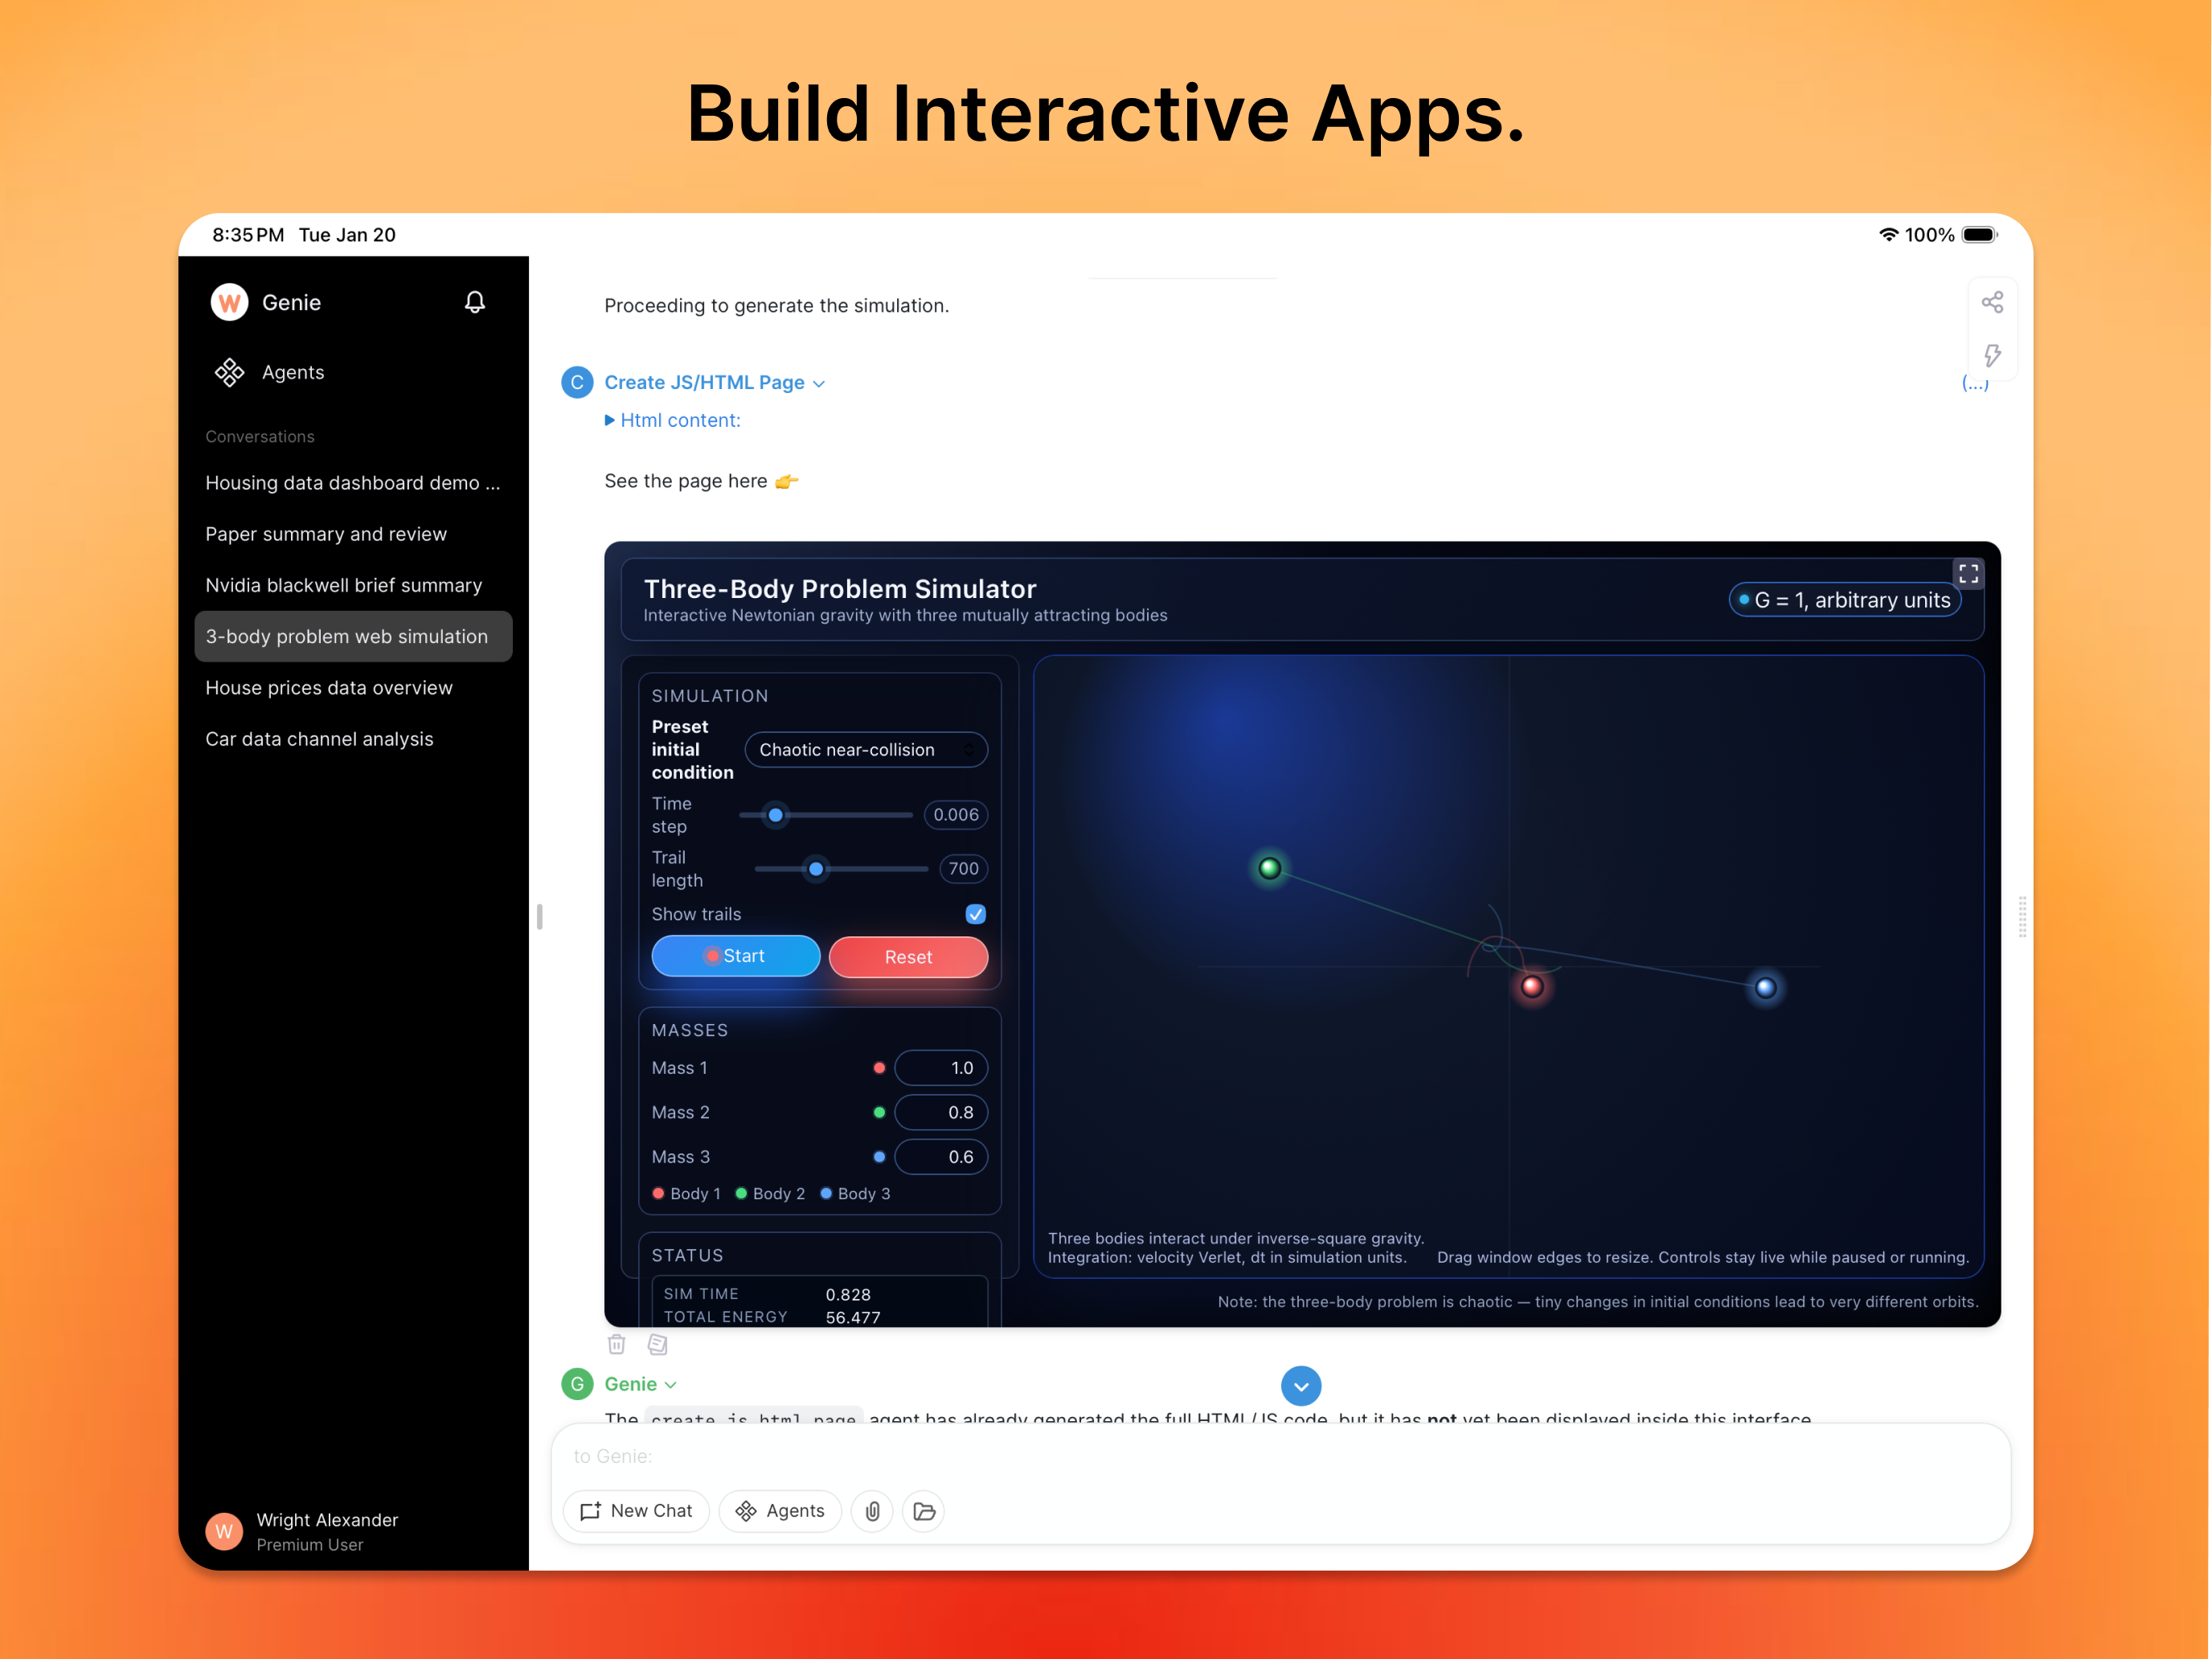Screen dimensions: 2212x1659
Task: Open the Preset initial condition dropdown
Action: coord(866,750)
